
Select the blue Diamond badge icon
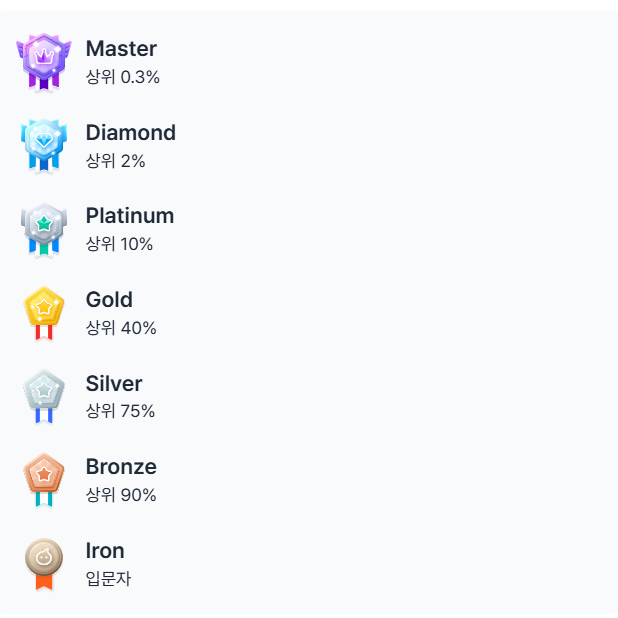coord(44,143)
